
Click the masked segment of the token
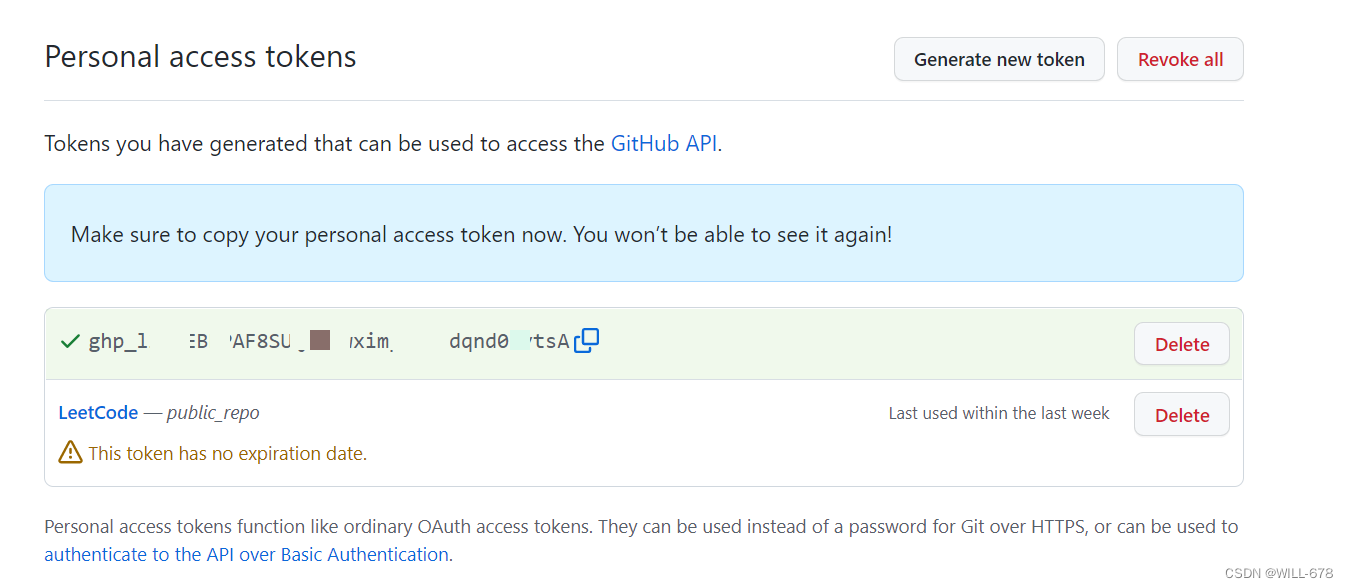click(x=318, y=339)
